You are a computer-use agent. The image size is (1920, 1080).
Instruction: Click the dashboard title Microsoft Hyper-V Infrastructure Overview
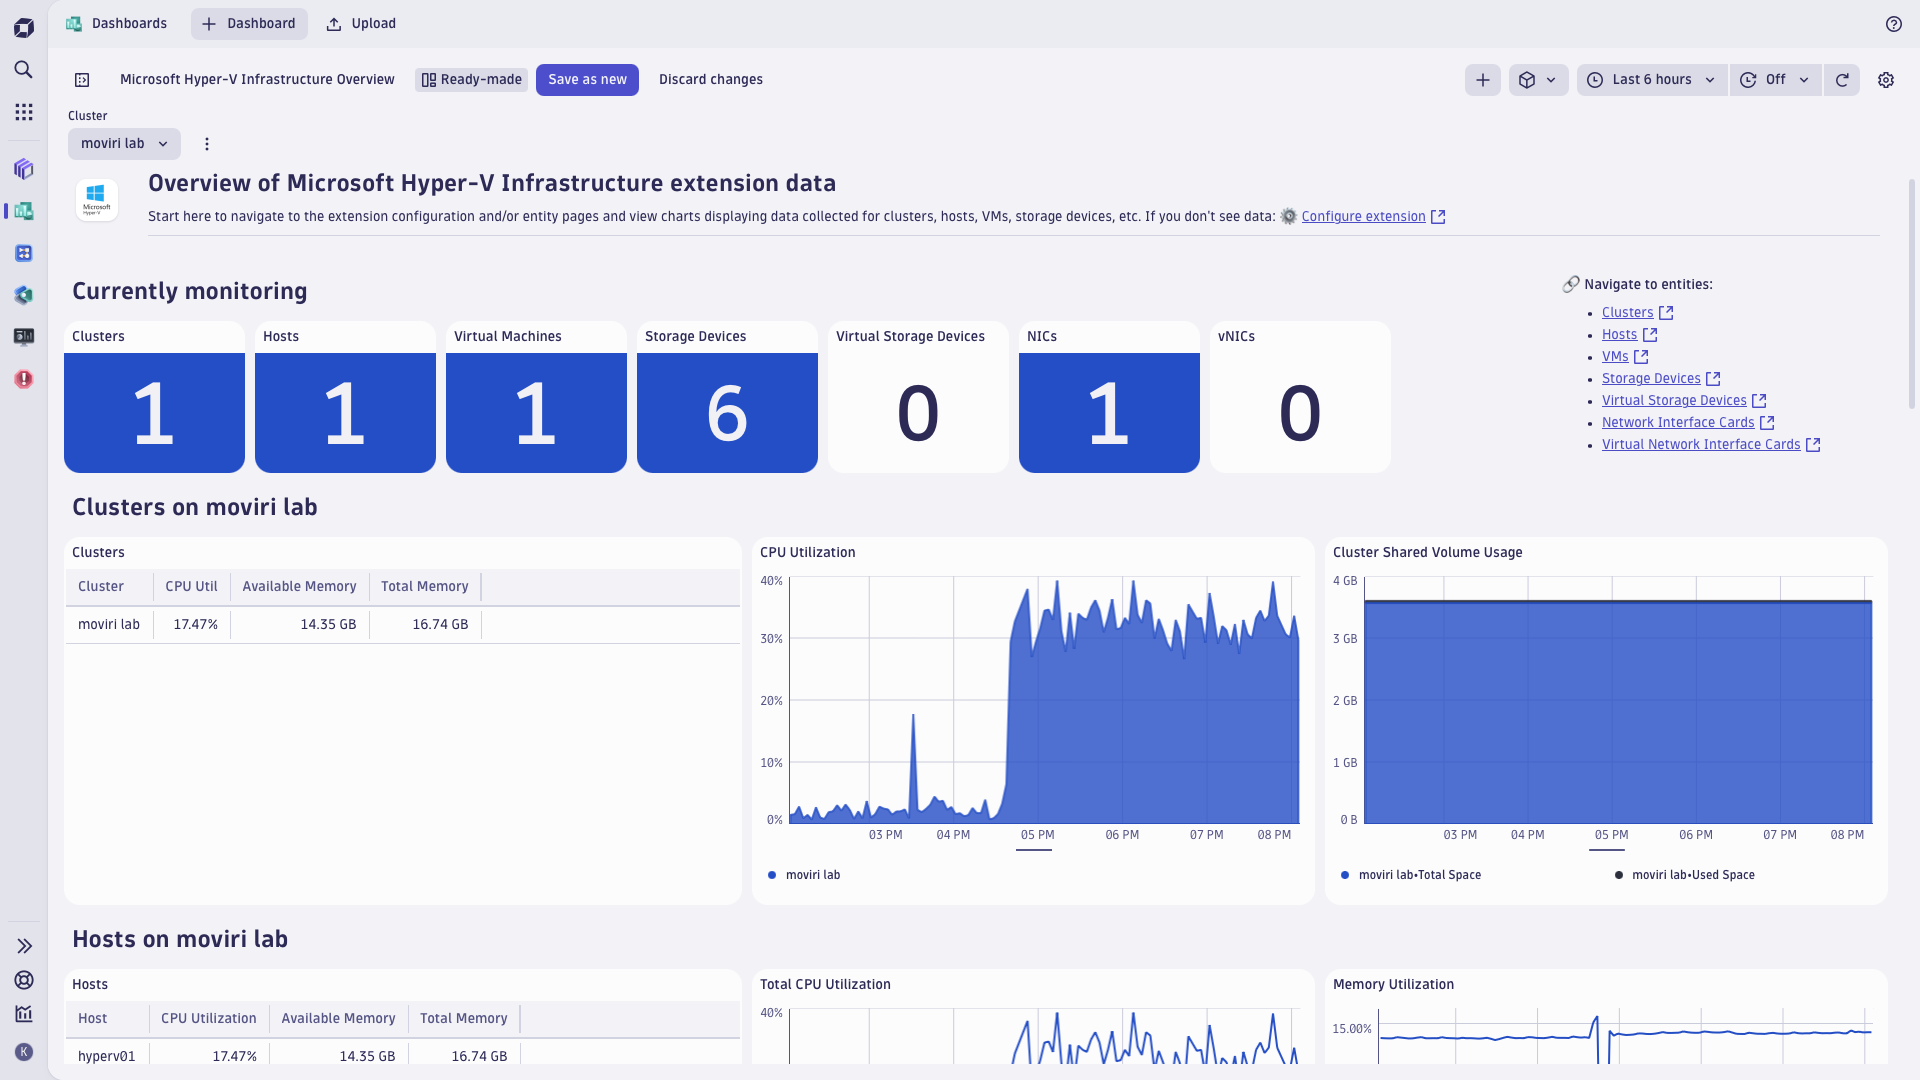[257, 80]
